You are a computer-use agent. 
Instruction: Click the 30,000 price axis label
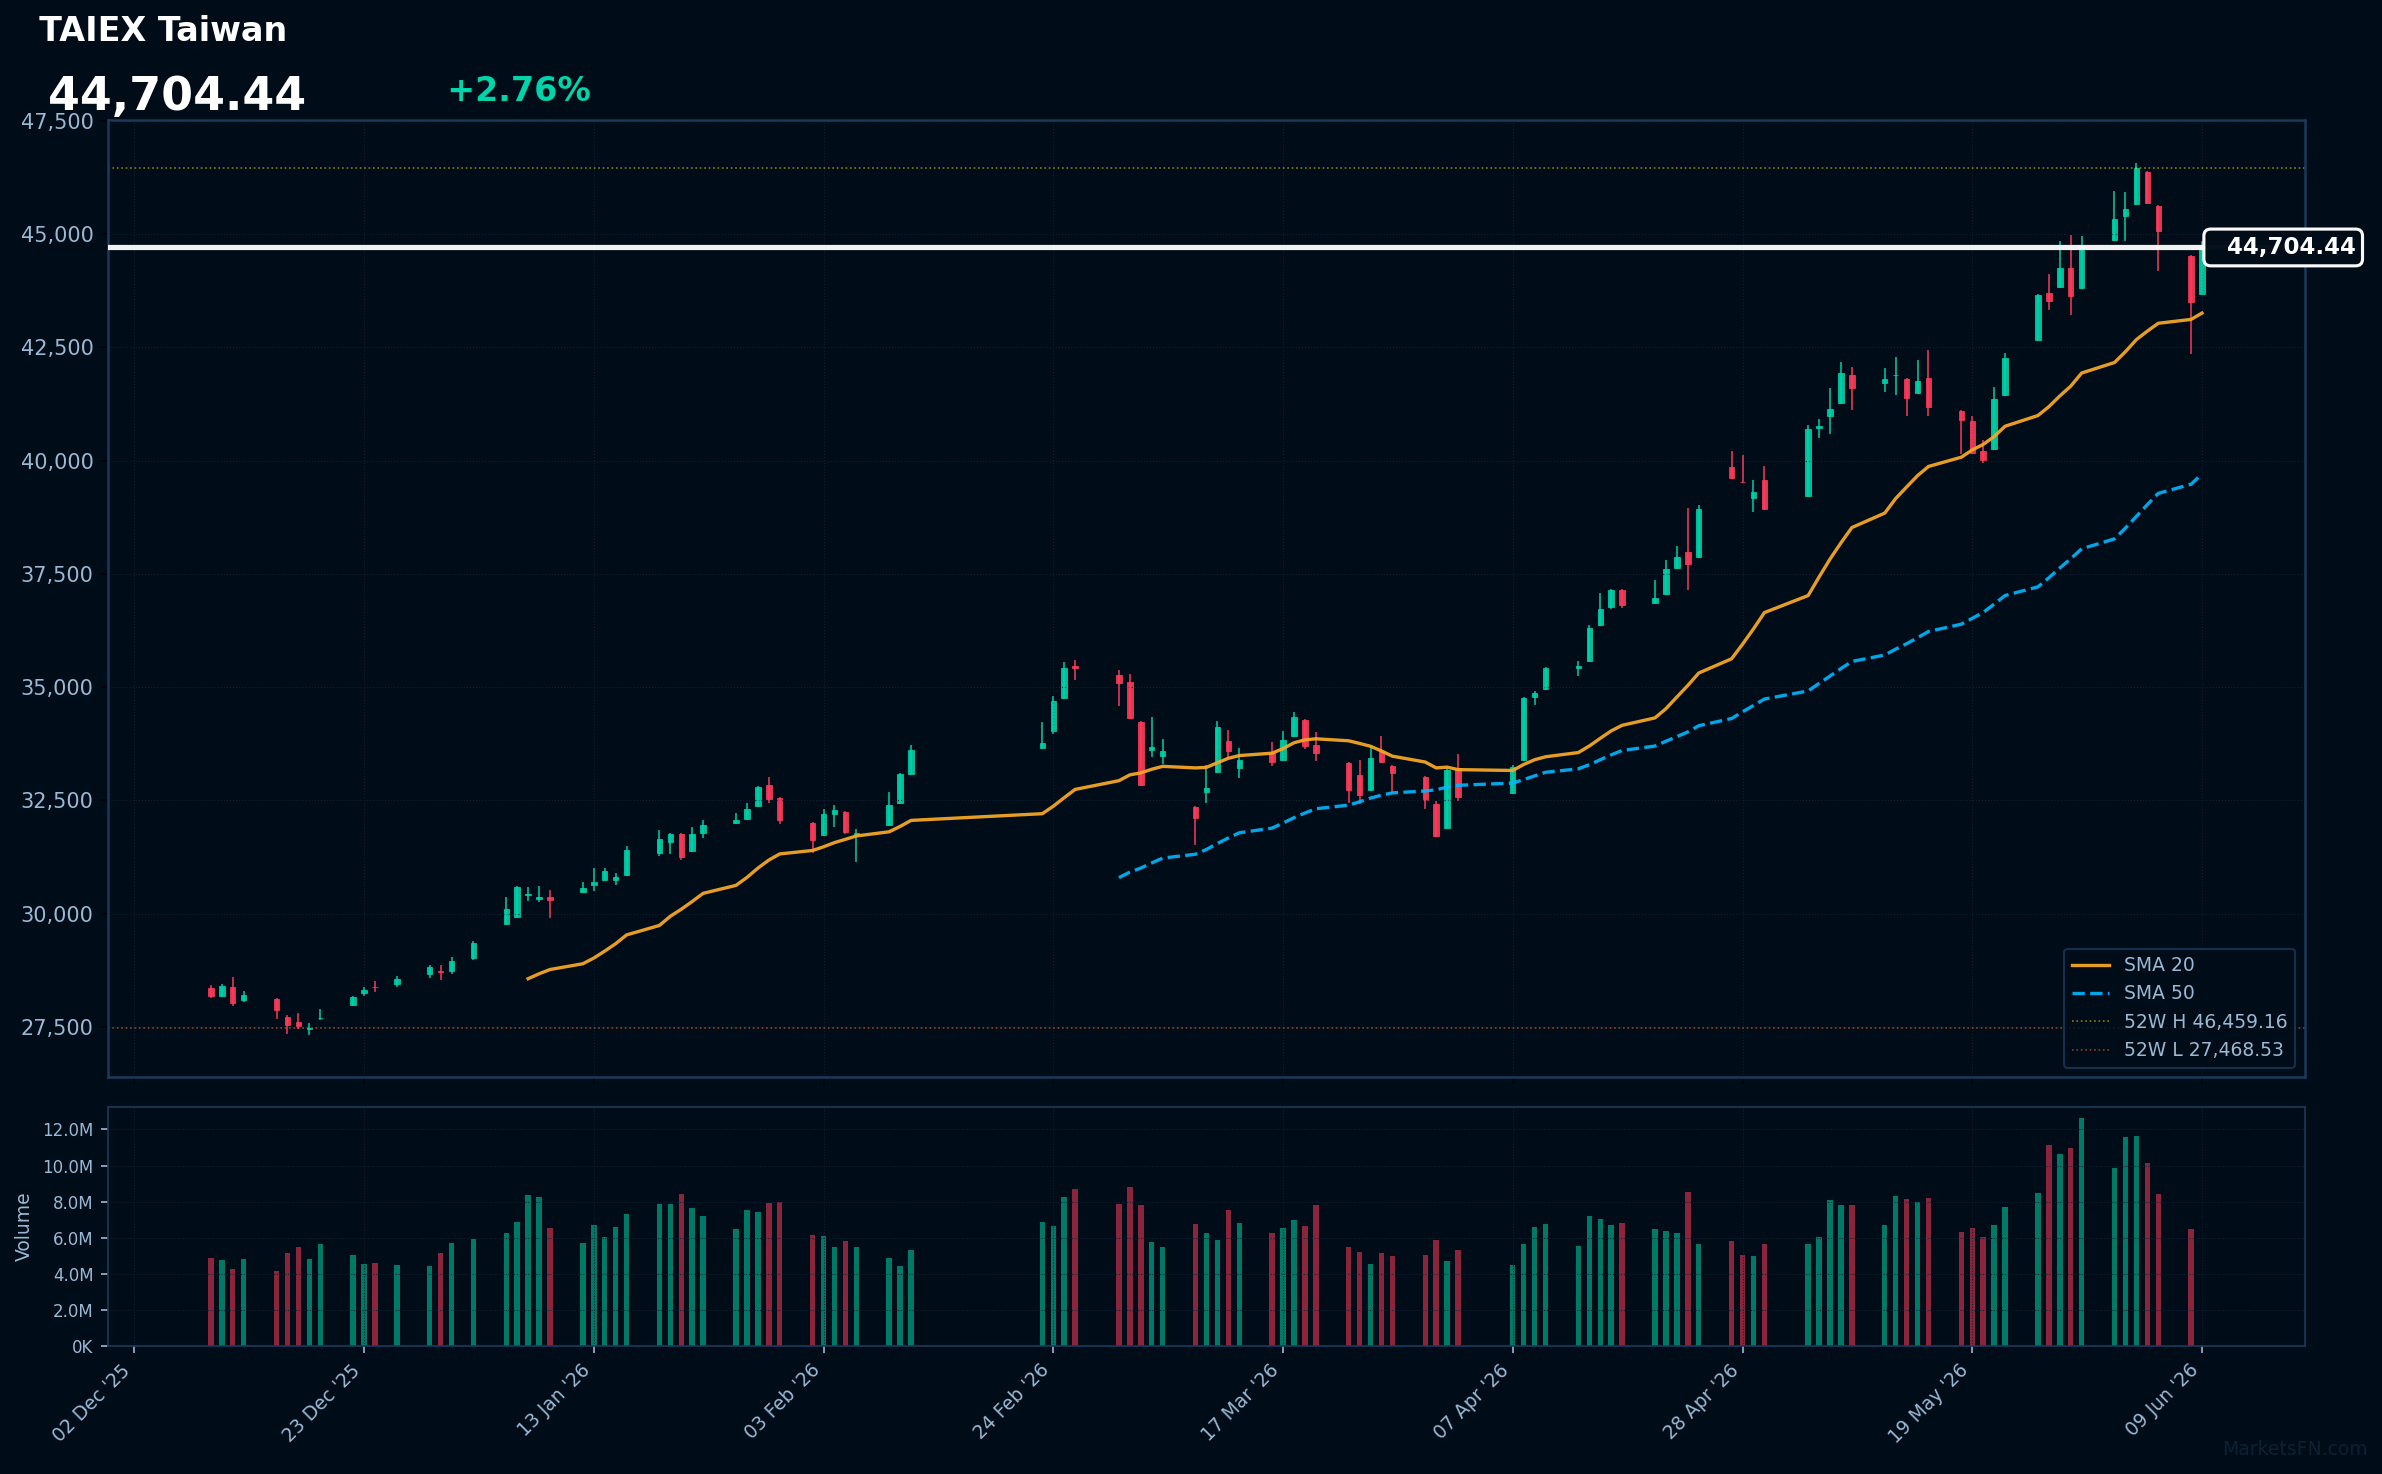pos(57,914)
